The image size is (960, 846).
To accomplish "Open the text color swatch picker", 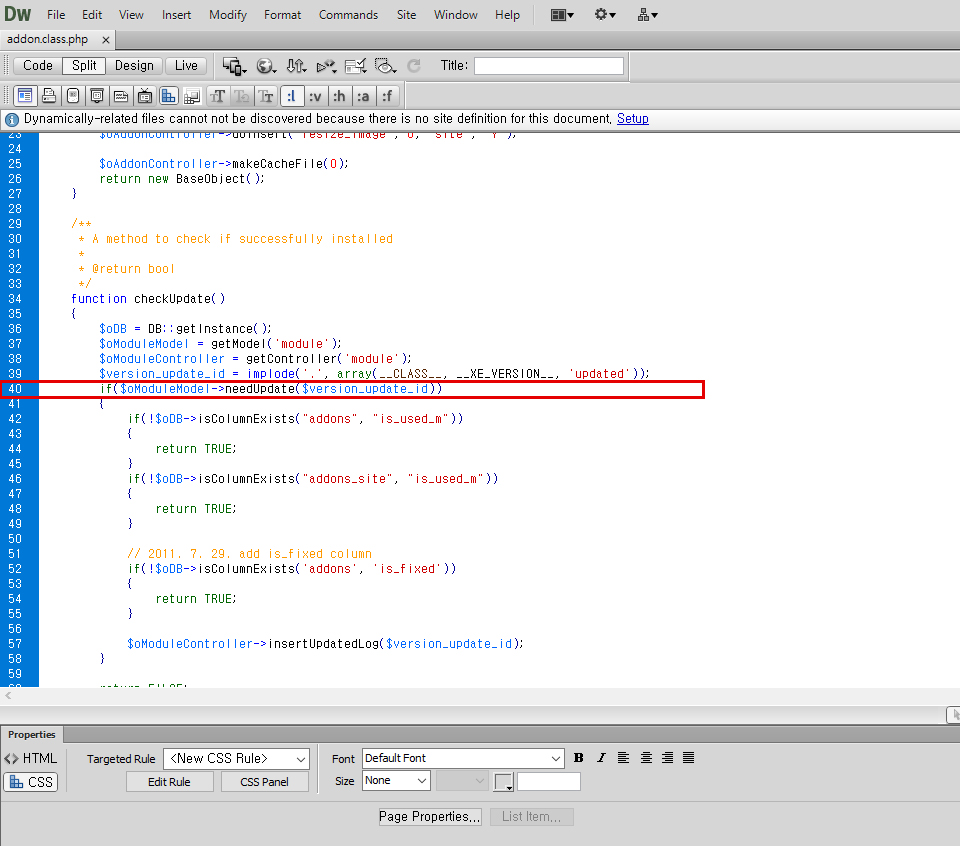I will coord(503,782).
